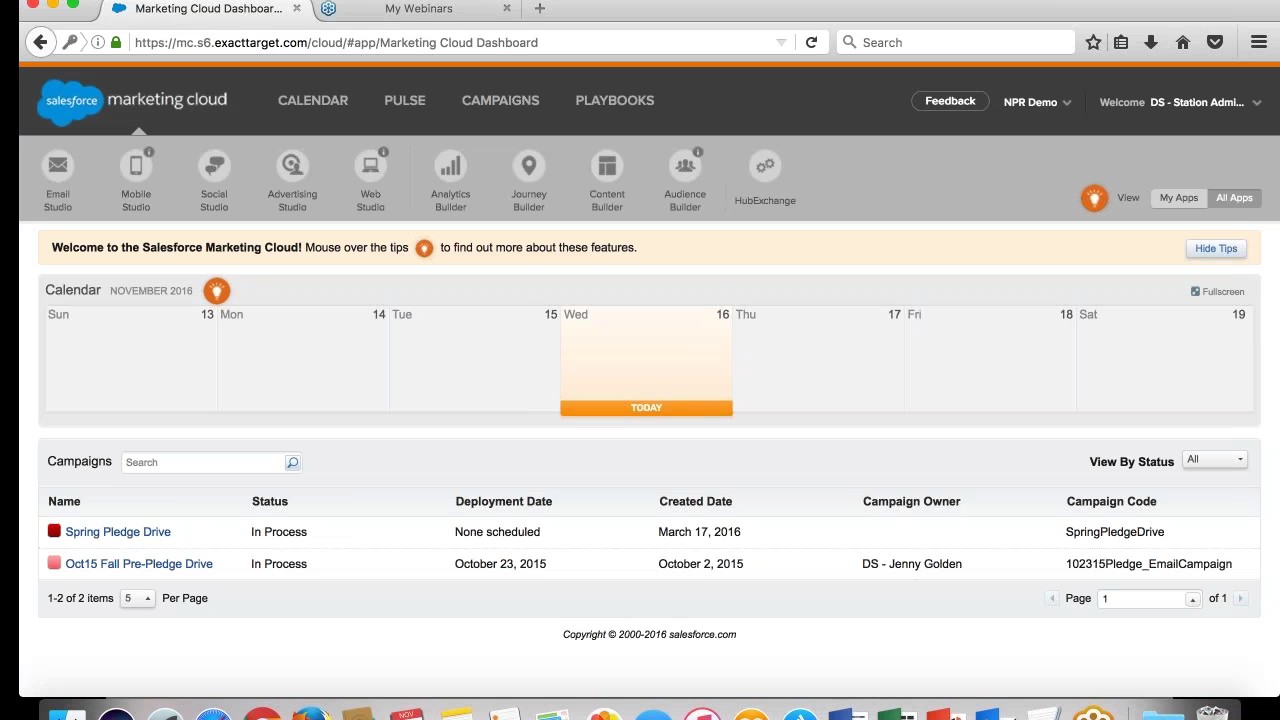Open the View By Status dropdown
Viewport: 1280px width, 720px height.
[1215, 459]
